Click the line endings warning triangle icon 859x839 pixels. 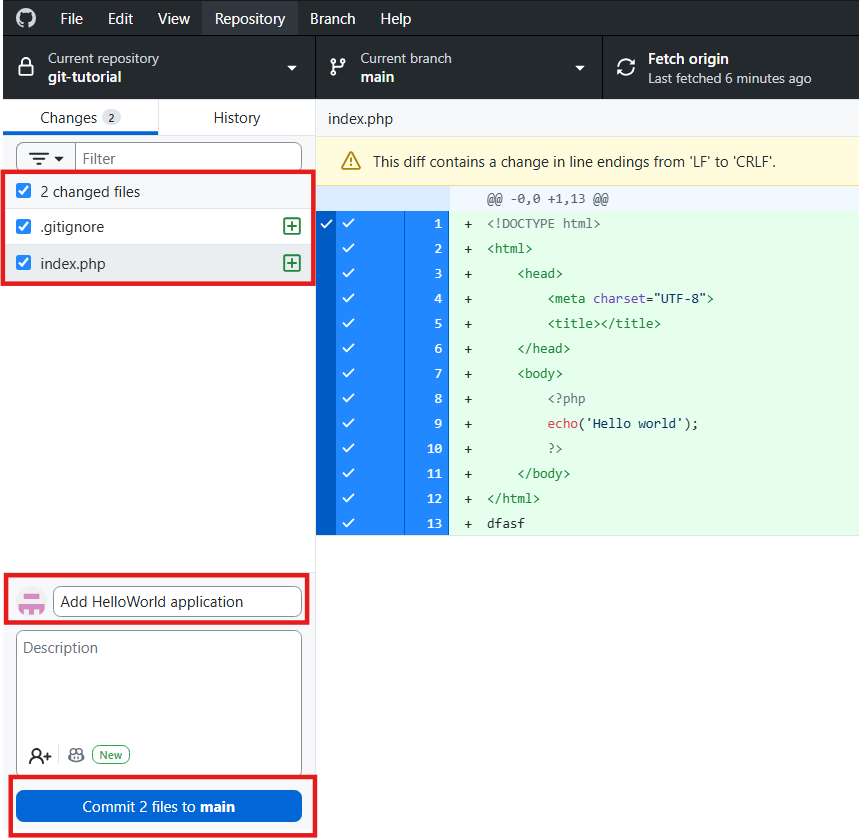[350, 161]
